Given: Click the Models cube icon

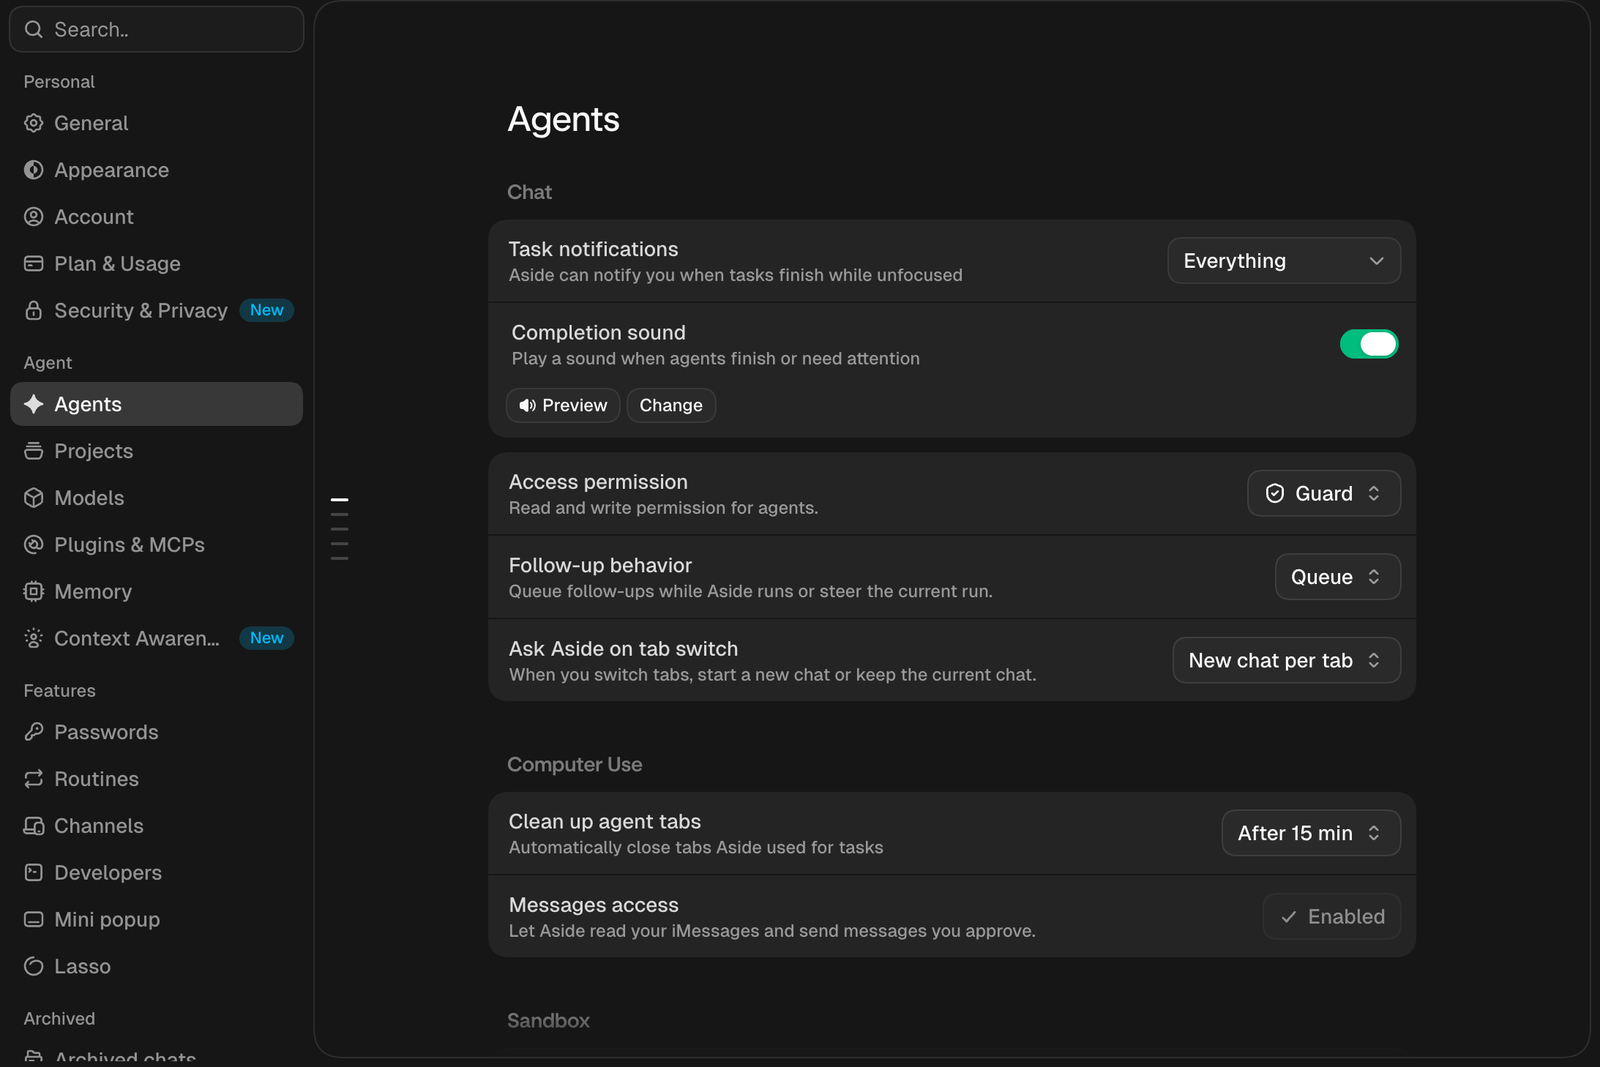Looking at the screenshot, I should (x=34, y=498).
